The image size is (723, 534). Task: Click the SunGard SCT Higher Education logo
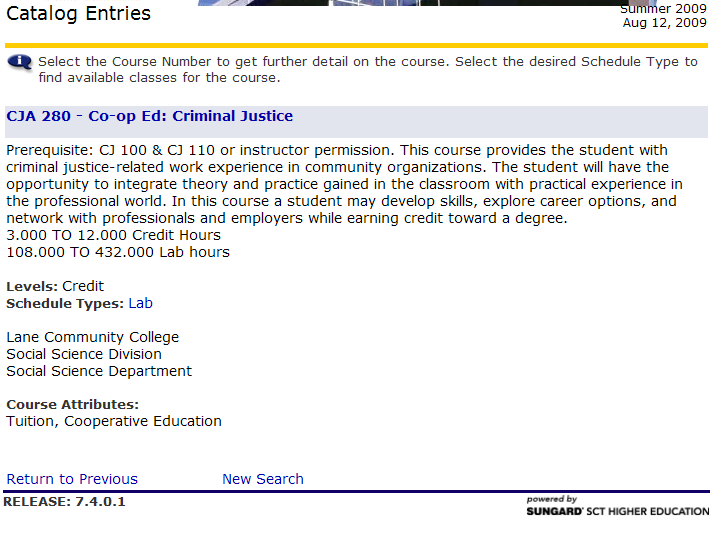tap(617, 506)
